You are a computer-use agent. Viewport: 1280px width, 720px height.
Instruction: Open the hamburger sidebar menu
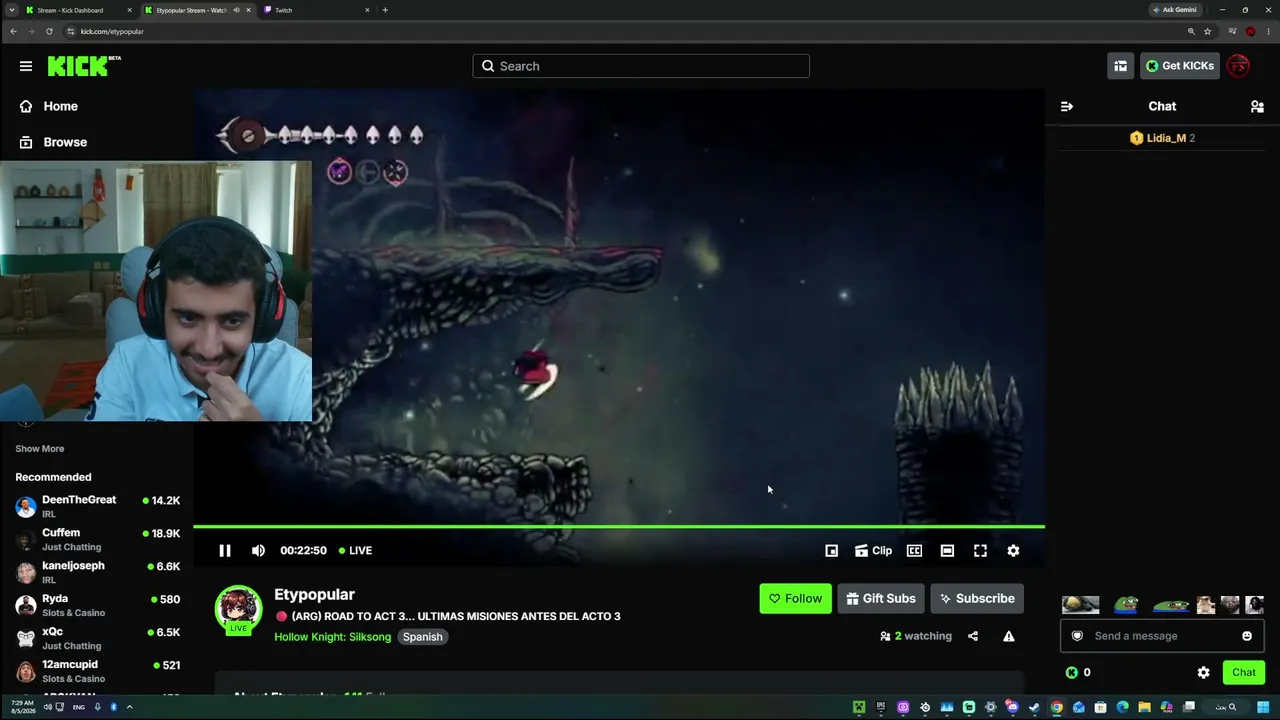click(25, 66)
